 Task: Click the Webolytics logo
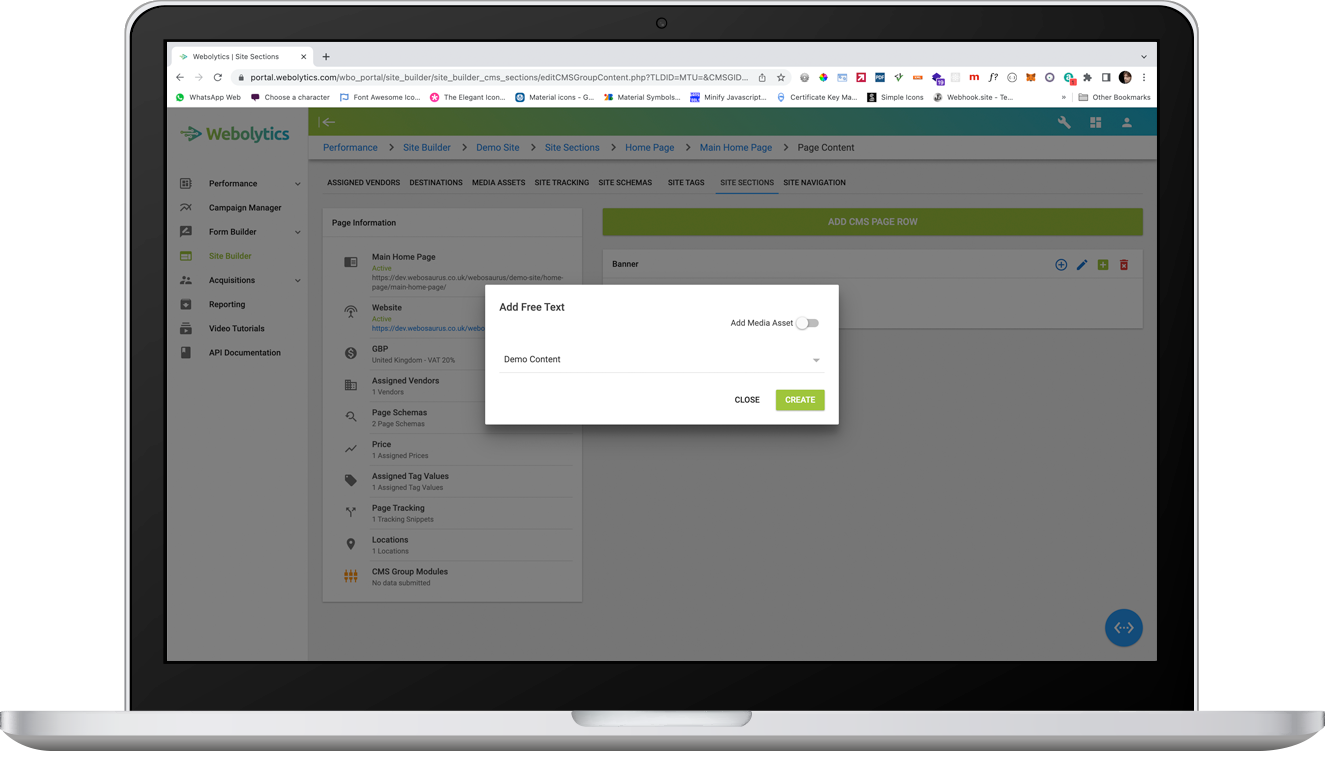click(235, 134)
